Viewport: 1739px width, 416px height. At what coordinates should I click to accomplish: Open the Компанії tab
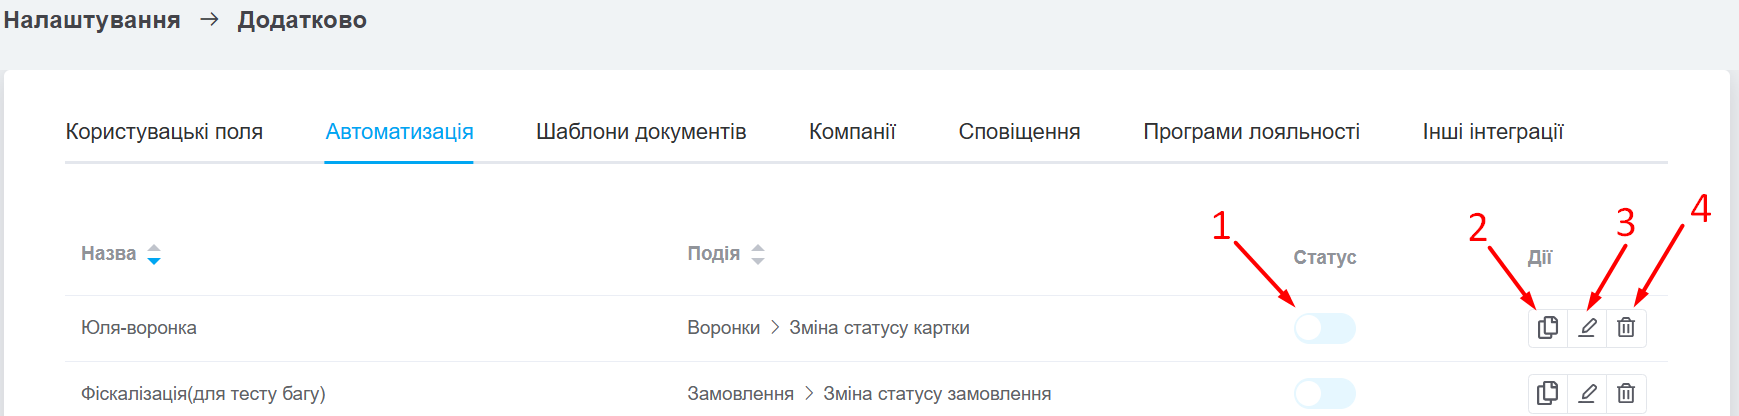pos(852,132)
